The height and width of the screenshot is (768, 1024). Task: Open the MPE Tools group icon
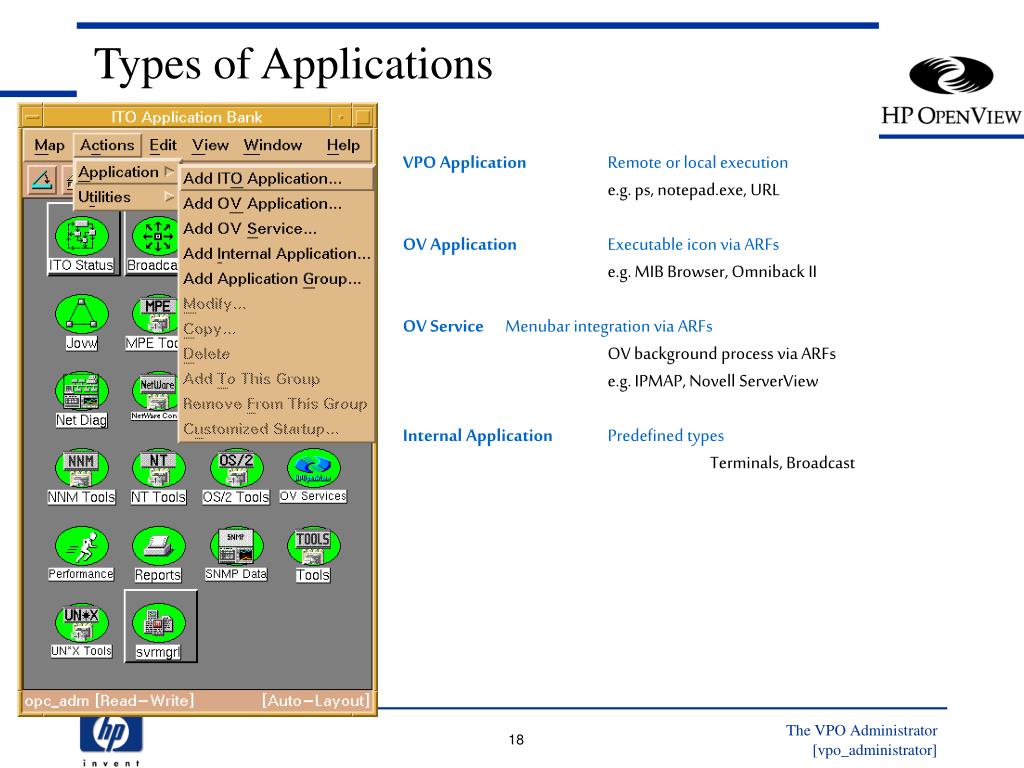155,314
